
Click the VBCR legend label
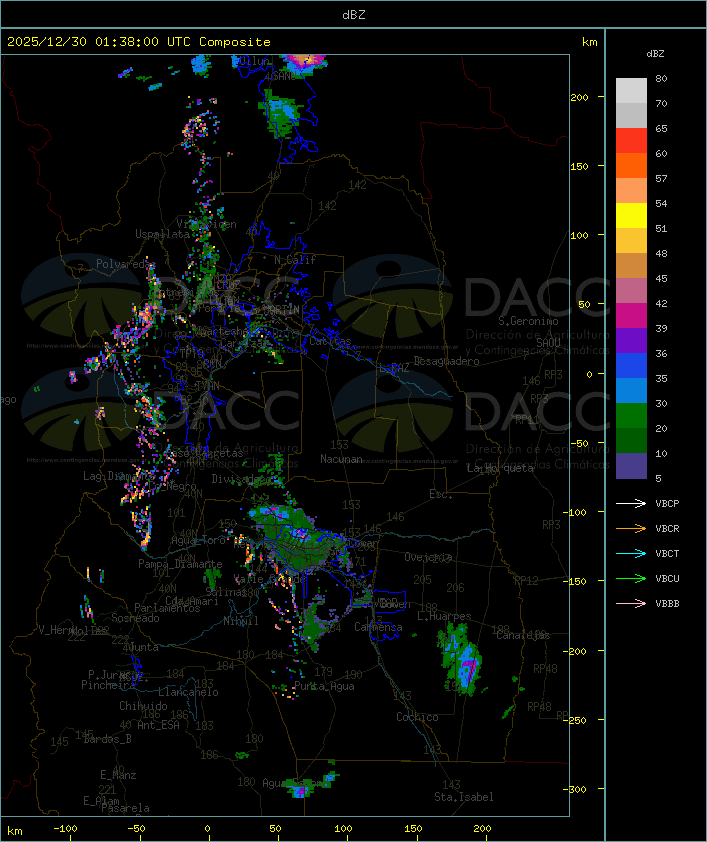click(x=667, y=528)
